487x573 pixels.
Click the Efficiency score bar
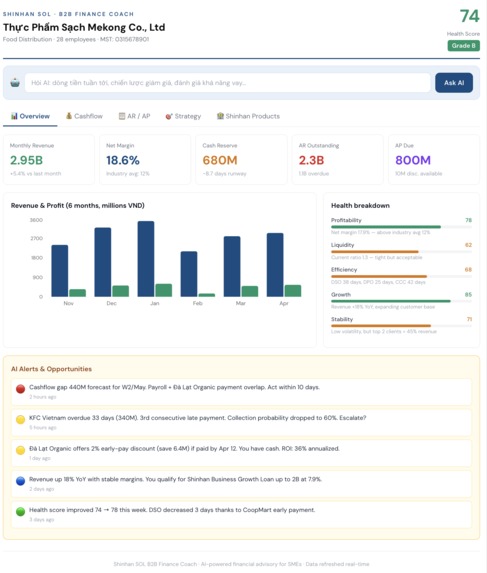(x=401, y=277)
